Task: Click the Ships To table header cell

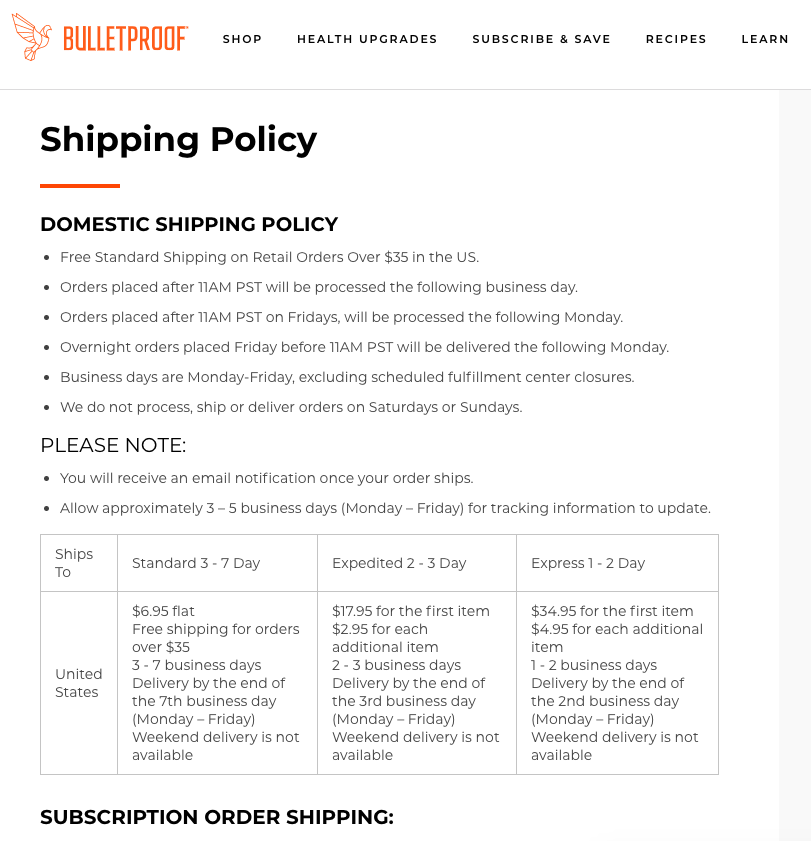Action: click(74, 563)
